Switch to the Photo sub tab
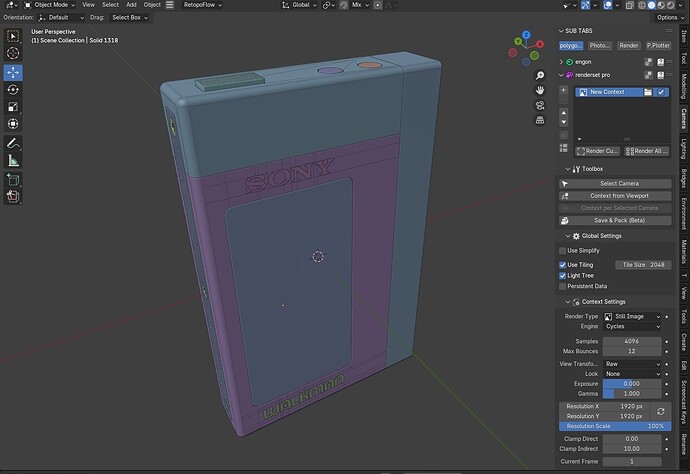Image resolution: width=690 pixels, height=474 pixels. [599, 45]
